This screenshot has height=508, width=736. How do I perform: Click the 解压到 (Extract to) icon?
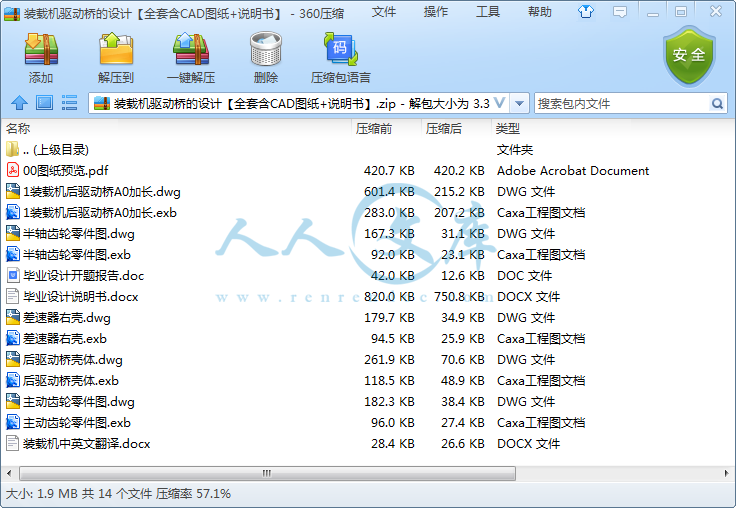click(116, 49)
